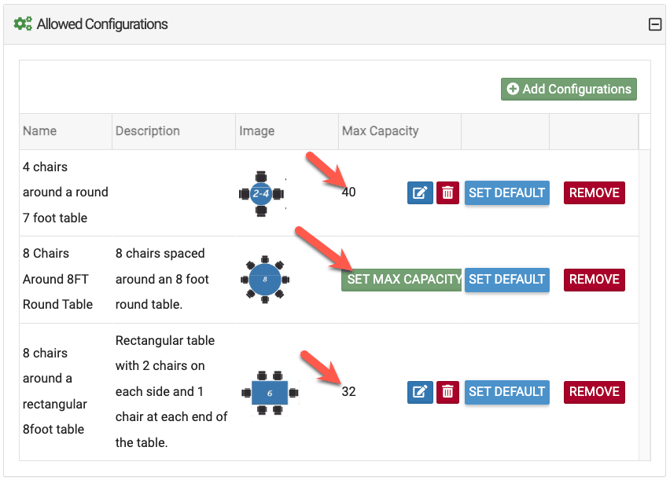Set the 4 chairs round table as default

click(507, 193)
